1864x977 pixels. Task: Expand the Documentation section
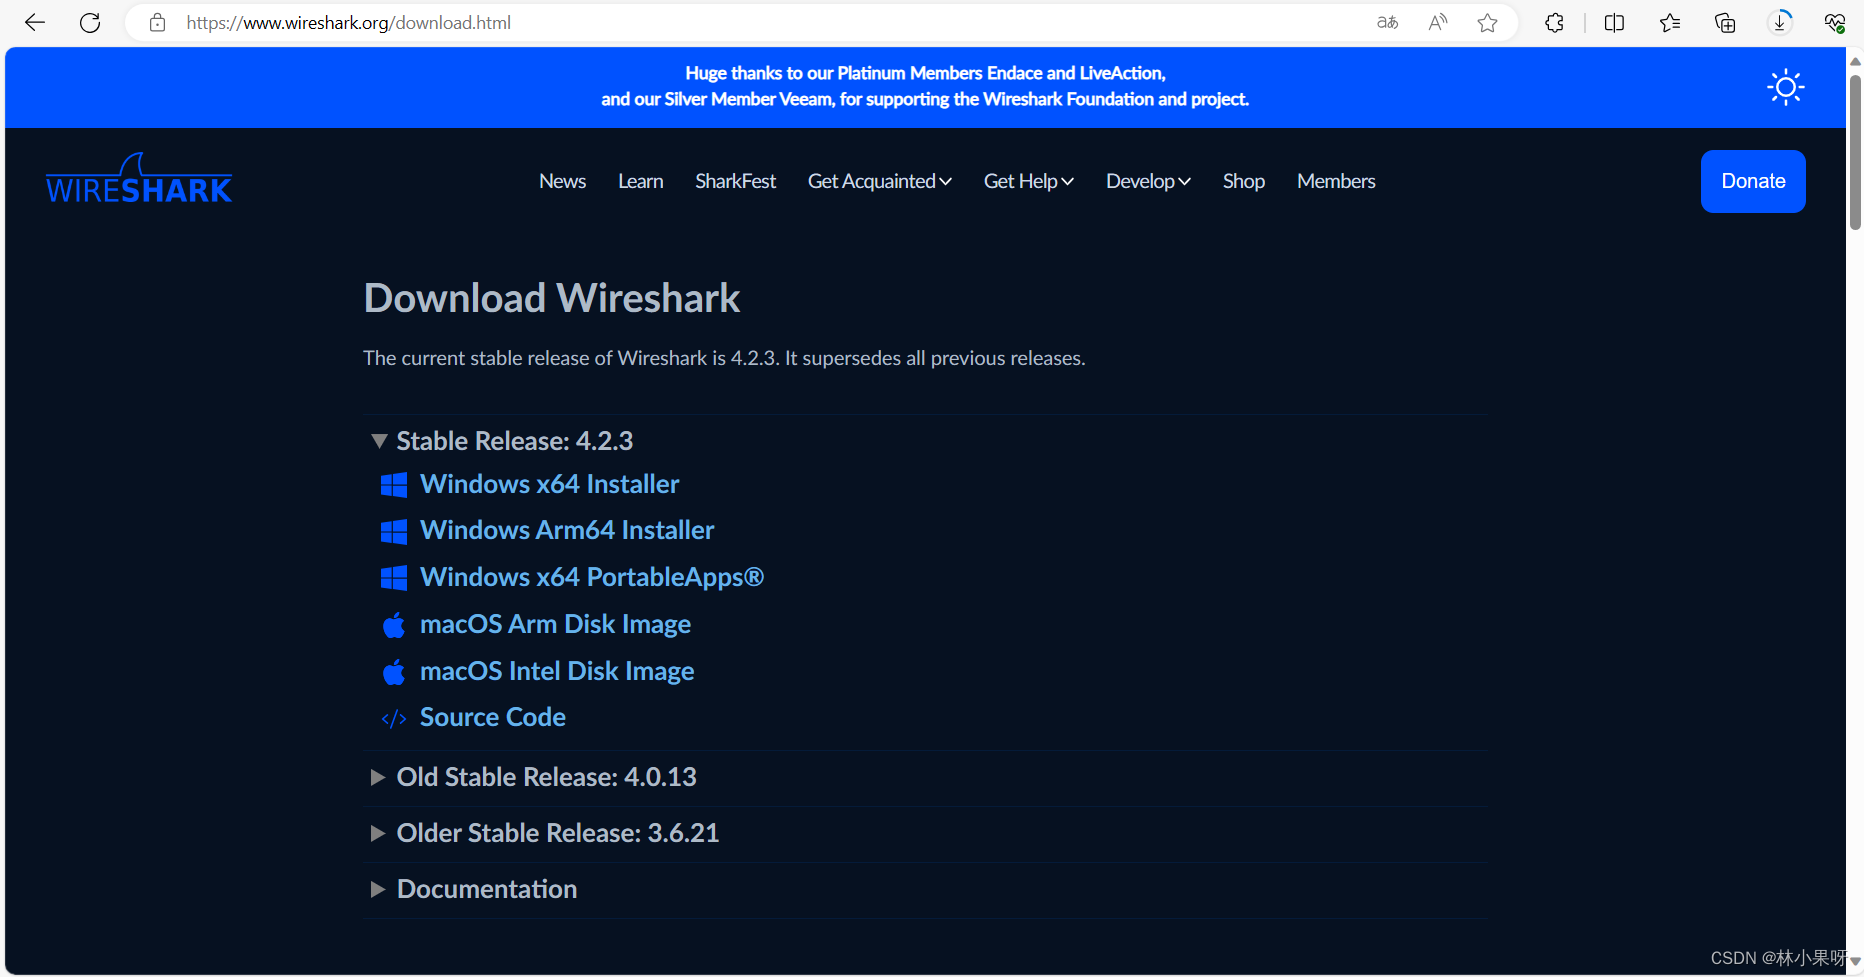(378, 889)
